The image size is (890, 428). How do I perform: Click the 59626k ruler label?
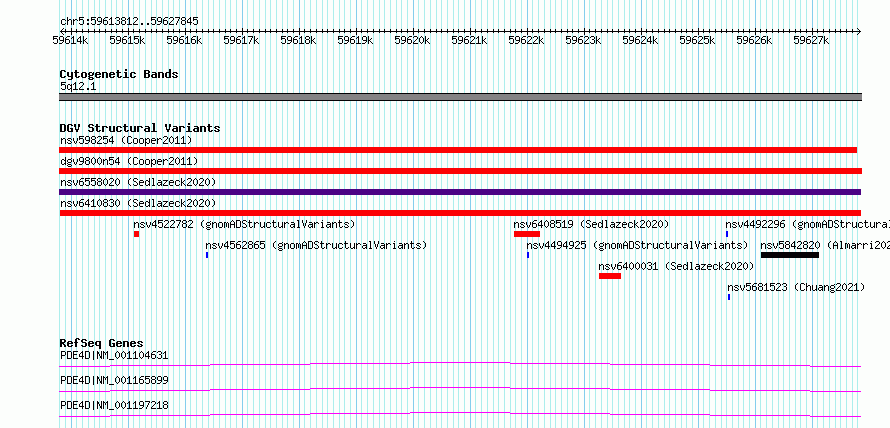pos(754,40)
